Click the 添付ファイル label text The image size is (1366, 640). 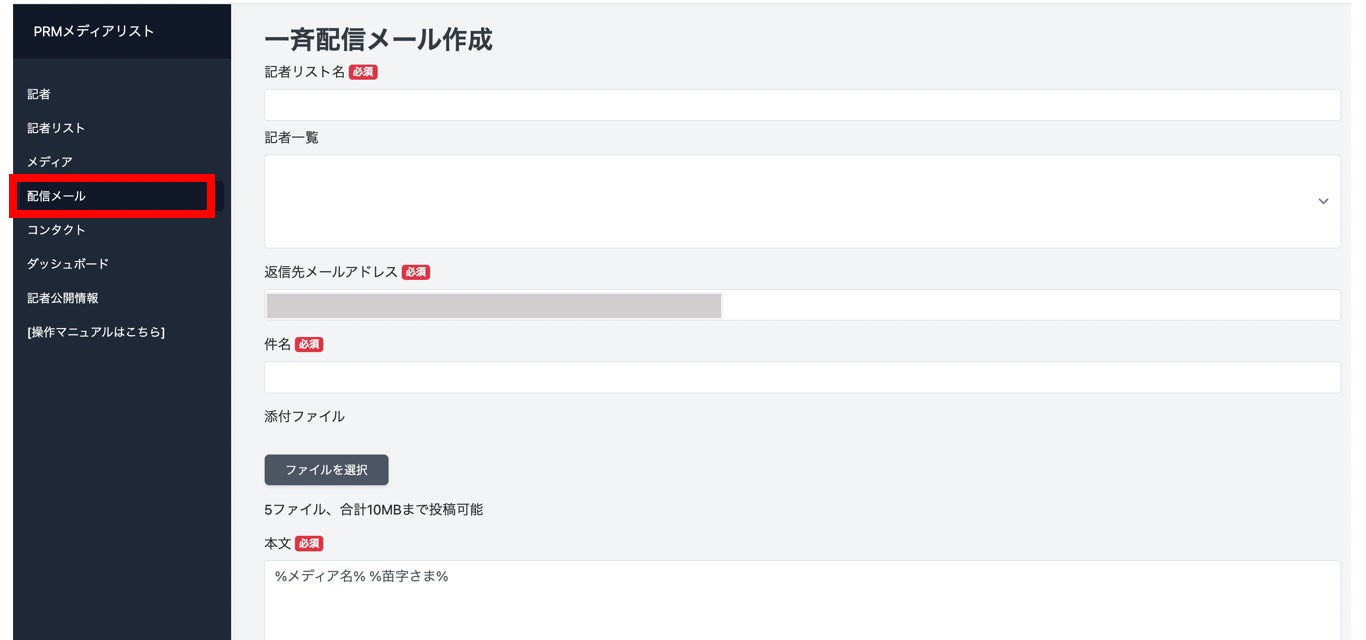(x=304, y=416)
